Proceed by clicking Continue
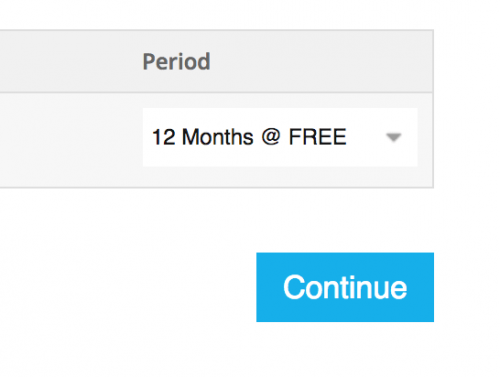 [345, 287]
